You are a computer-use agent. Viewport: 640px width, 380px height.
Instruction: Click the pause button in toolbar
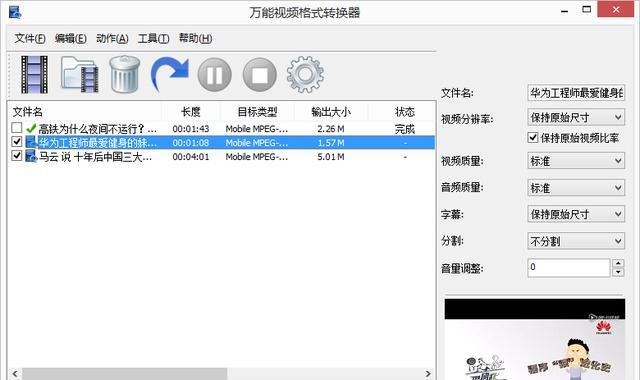point(214,75)
